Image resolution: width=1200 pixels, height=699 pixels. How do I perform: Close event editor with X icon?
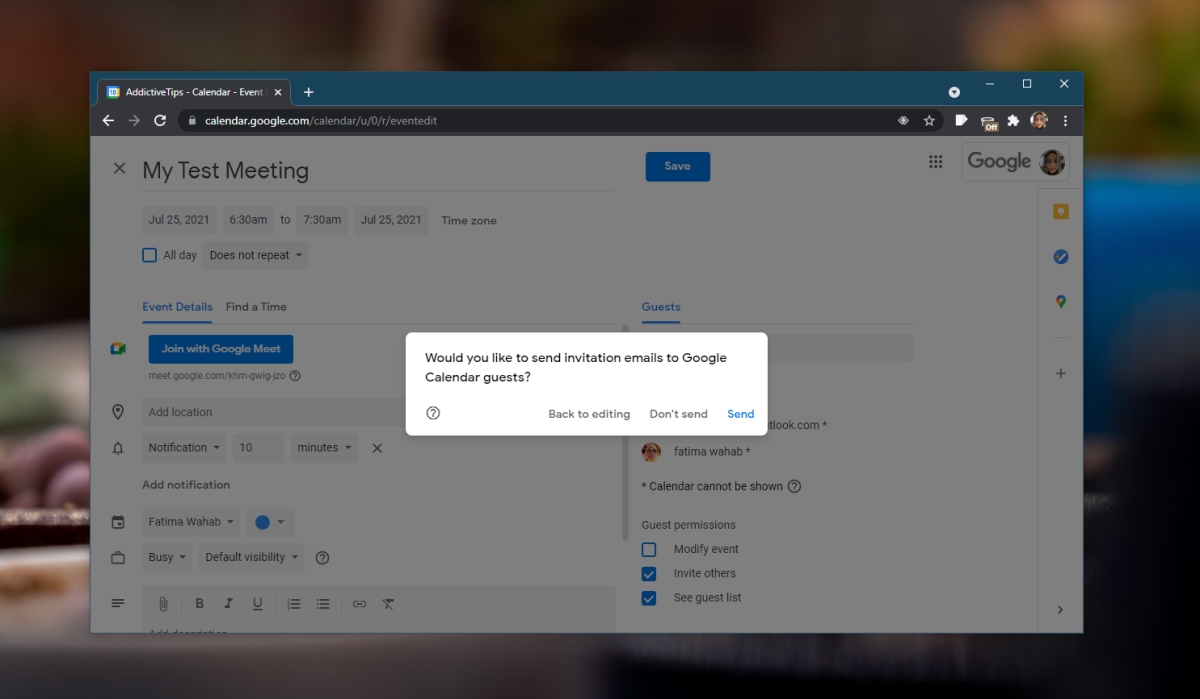[120, 168]
